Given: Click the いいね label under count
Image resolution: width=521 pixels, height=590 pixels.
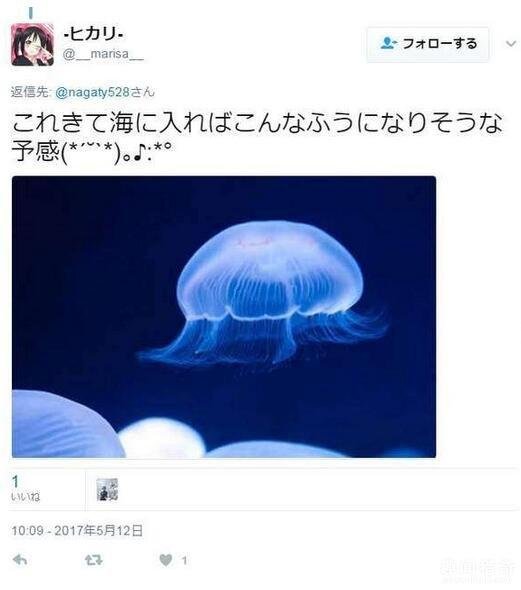Looking at the screenshot, I should tap(26, 497).
